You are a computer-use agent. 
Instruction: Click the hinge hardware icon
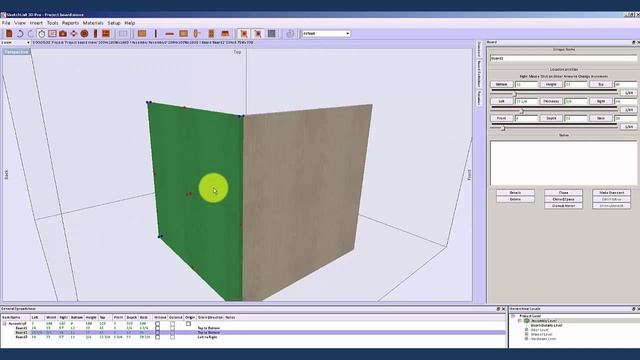coord(197,34)
